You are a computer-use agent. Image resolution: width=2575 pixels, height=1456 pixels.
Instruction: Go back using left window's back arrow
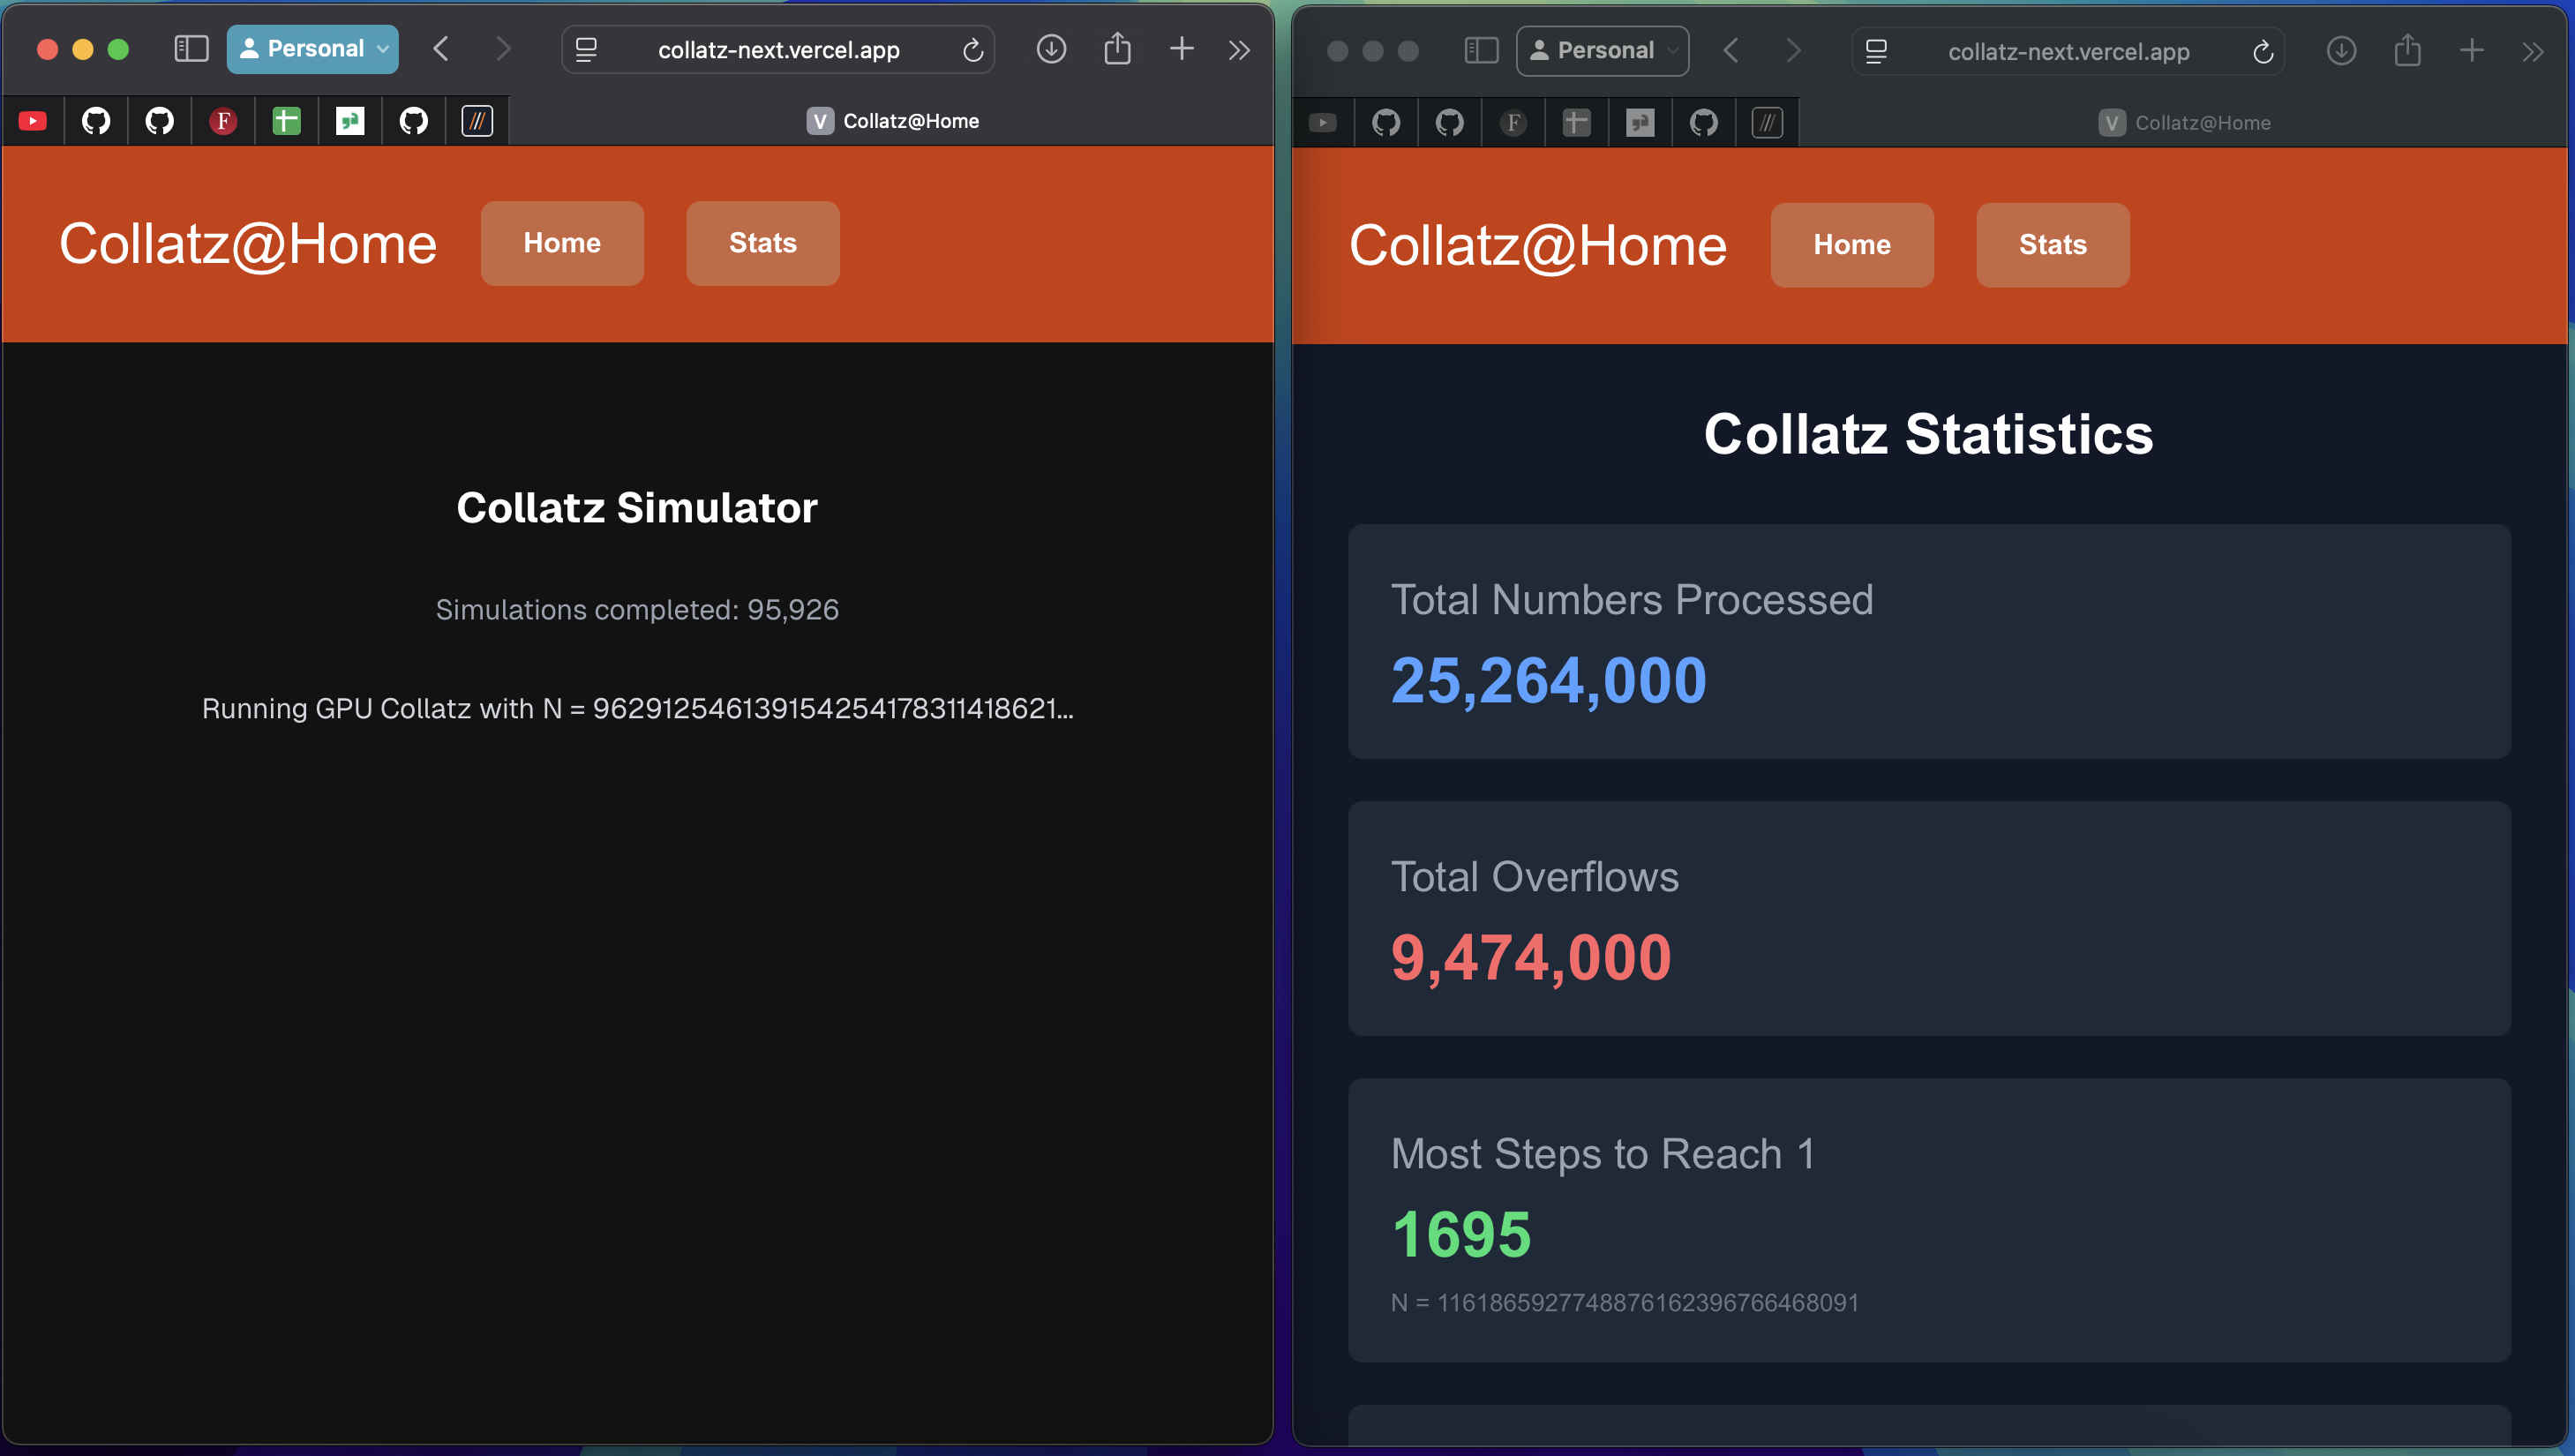[x=441, y=49]
